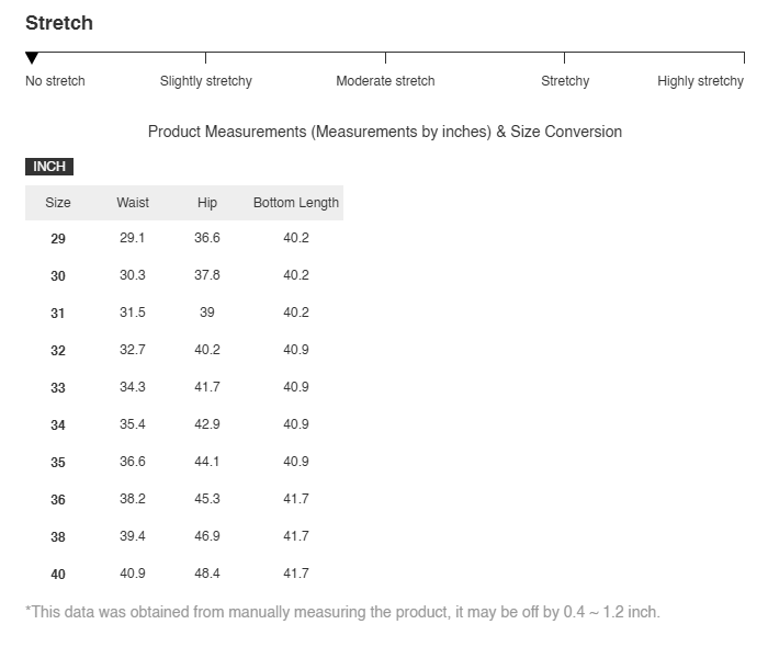Select the size 40 row label
This screenshot has height=647, width=768.
[58, 575]
